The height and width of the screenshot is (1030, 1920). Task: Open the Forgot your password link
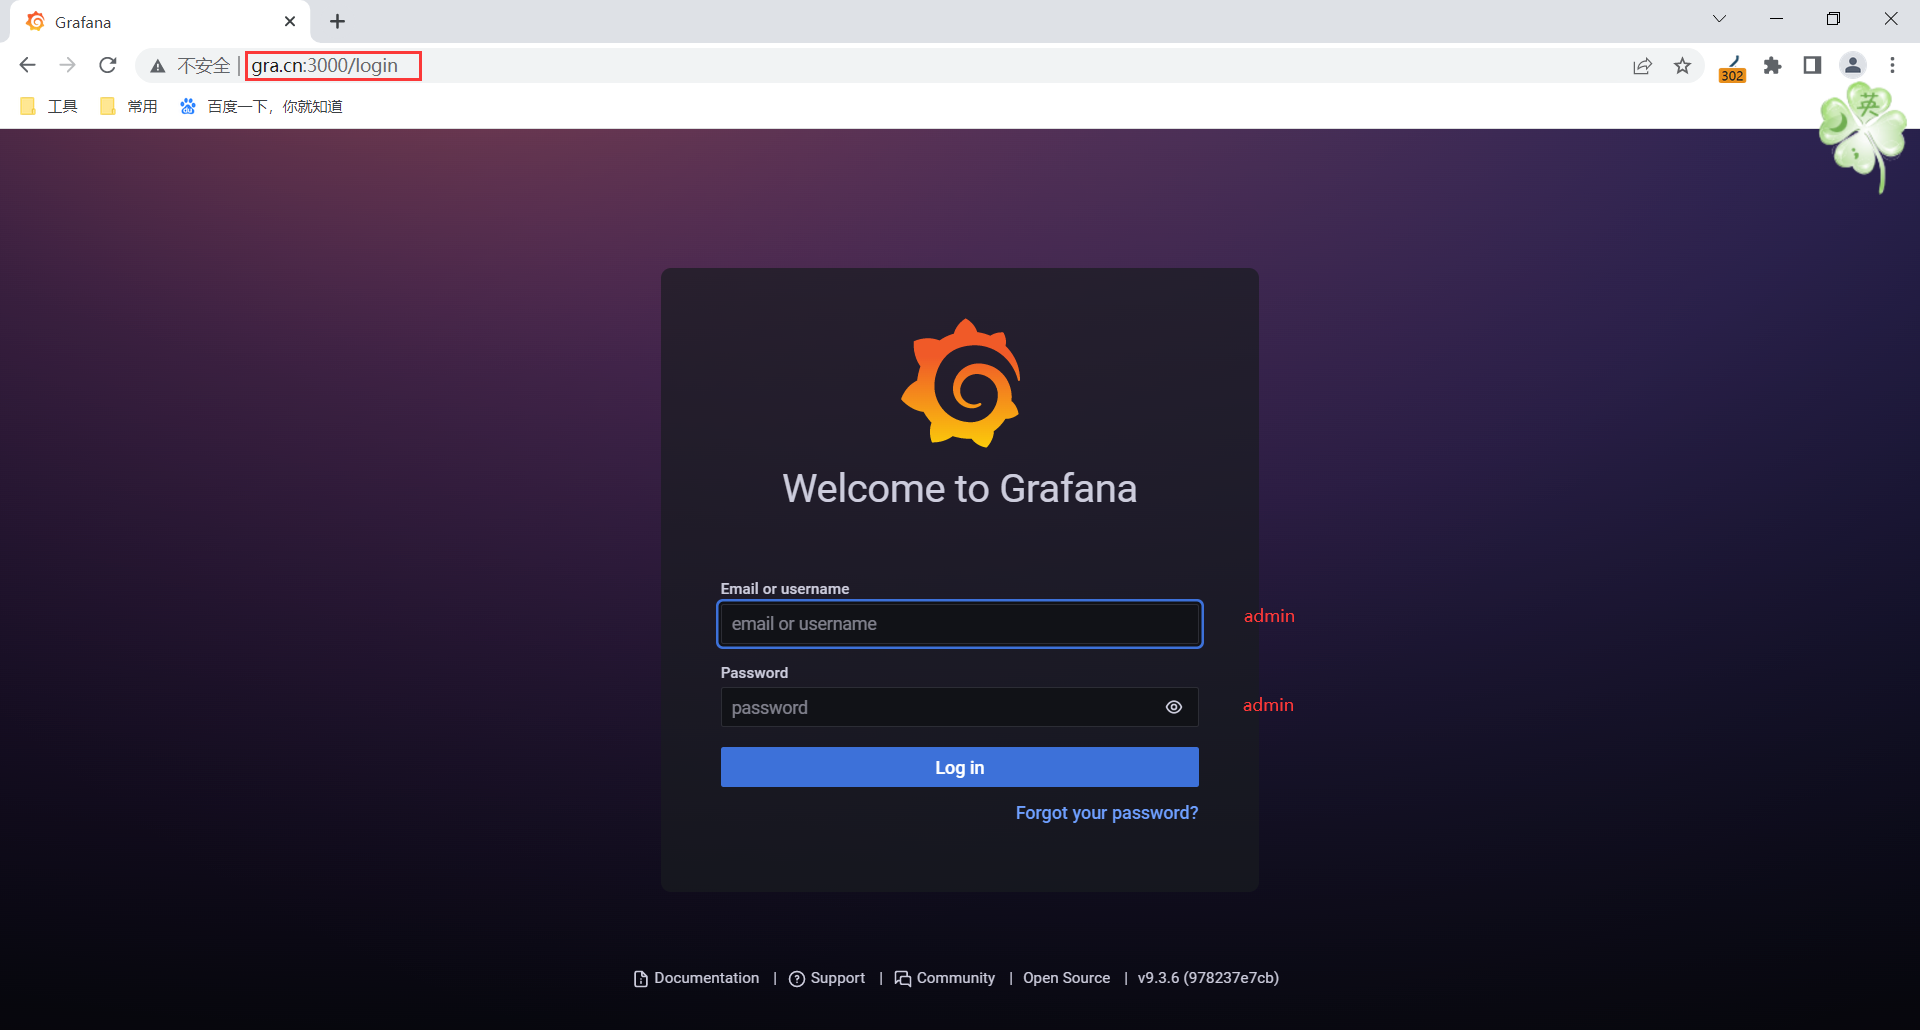point(1107,813)
